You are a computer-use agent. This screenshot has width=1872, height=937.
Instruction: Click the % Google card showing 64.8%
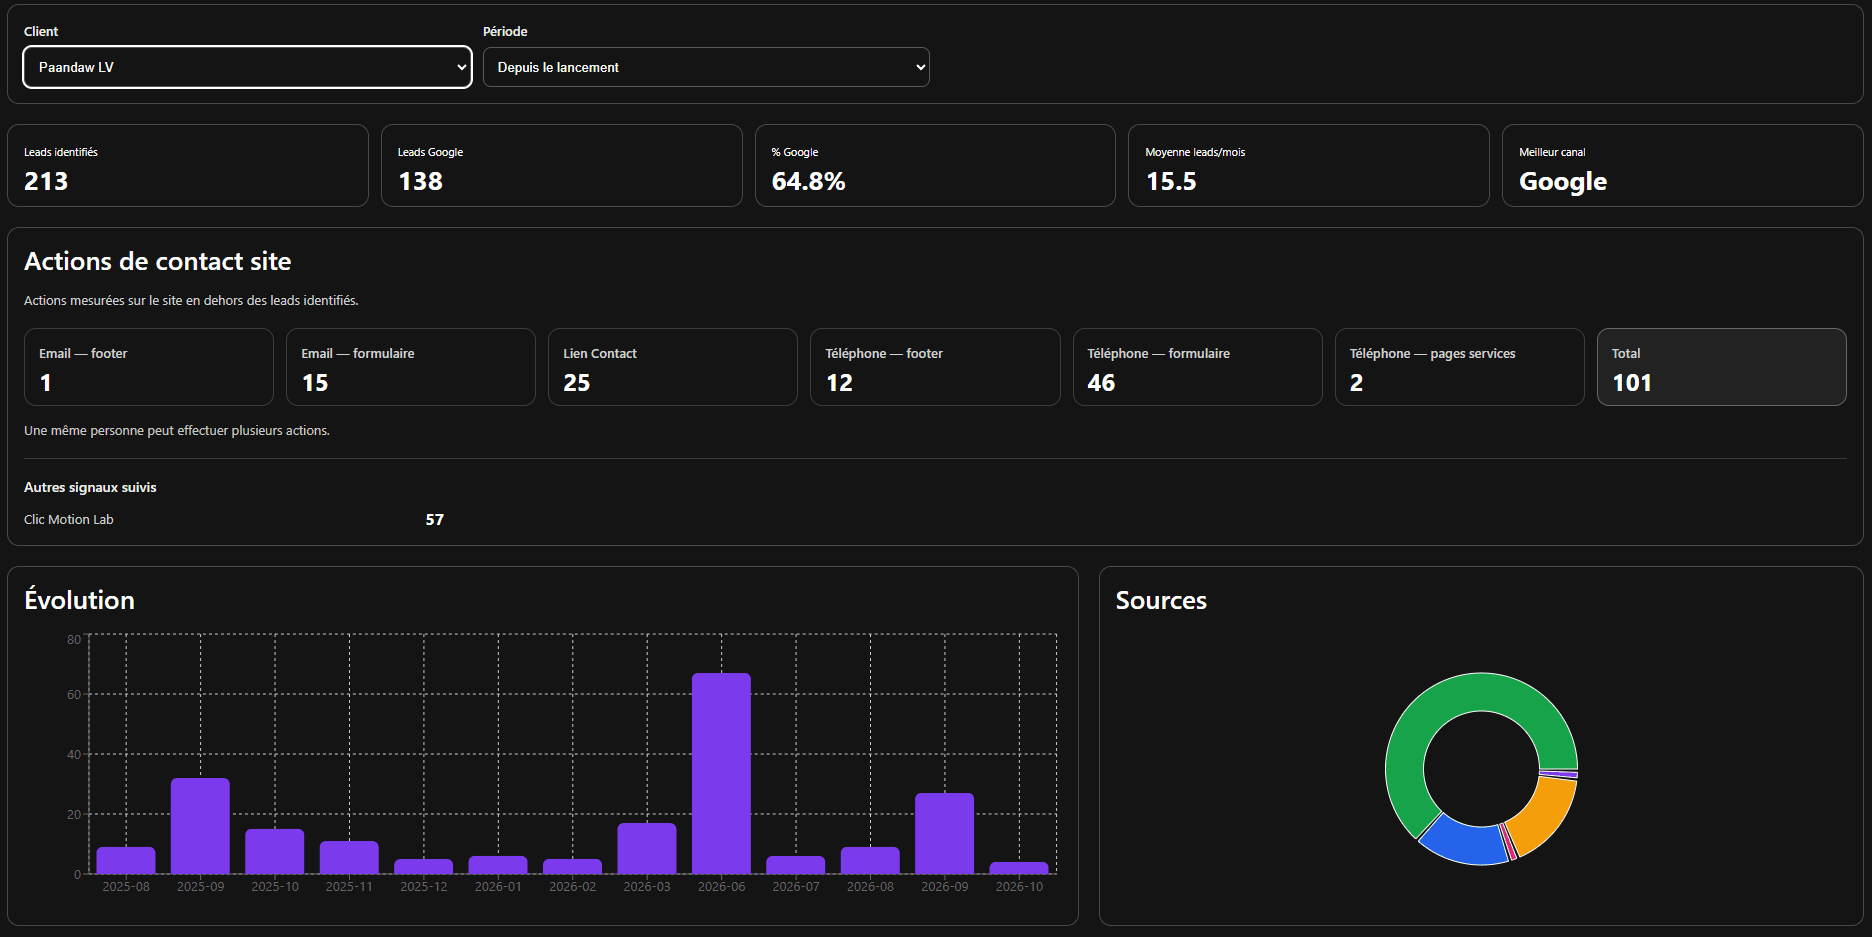tap(935, 166)
